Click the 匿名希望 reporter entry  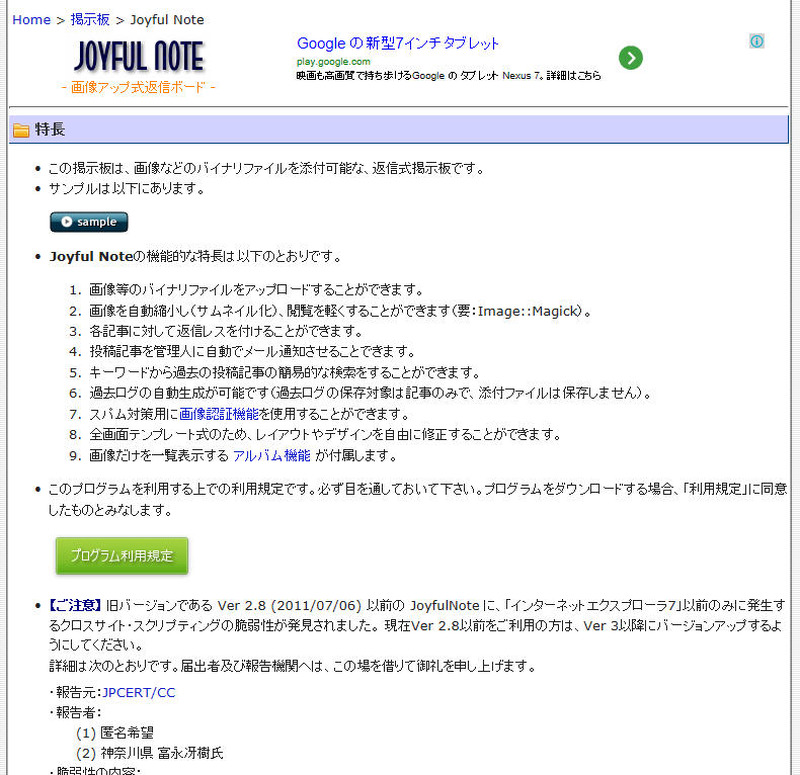(127, 732)
